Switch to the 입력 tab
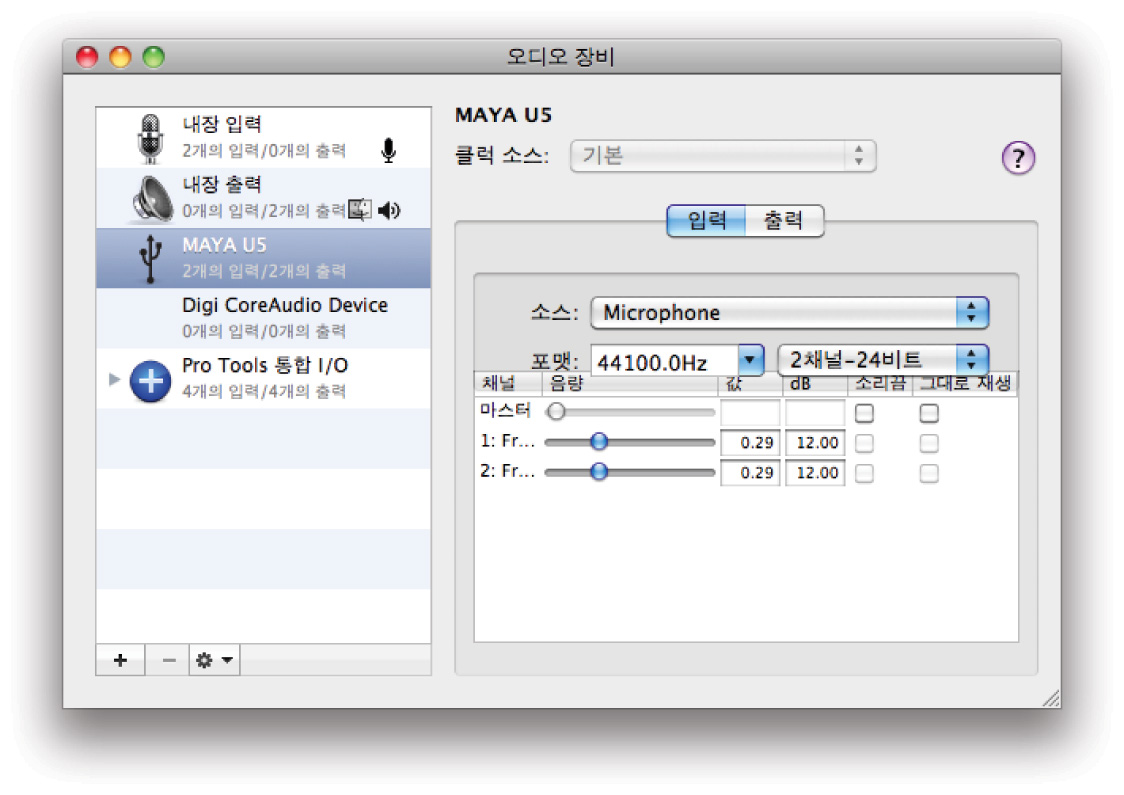Viewport: 1124px width, 795px height. click(706, 220)
